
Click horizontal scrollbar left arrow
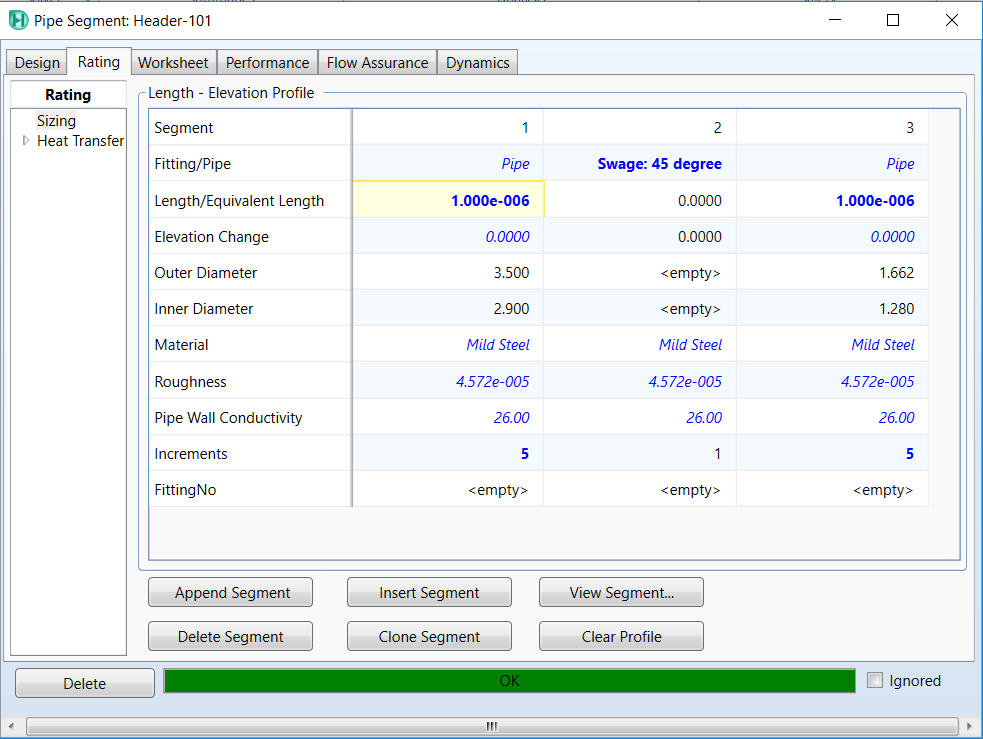click(11, 726)
